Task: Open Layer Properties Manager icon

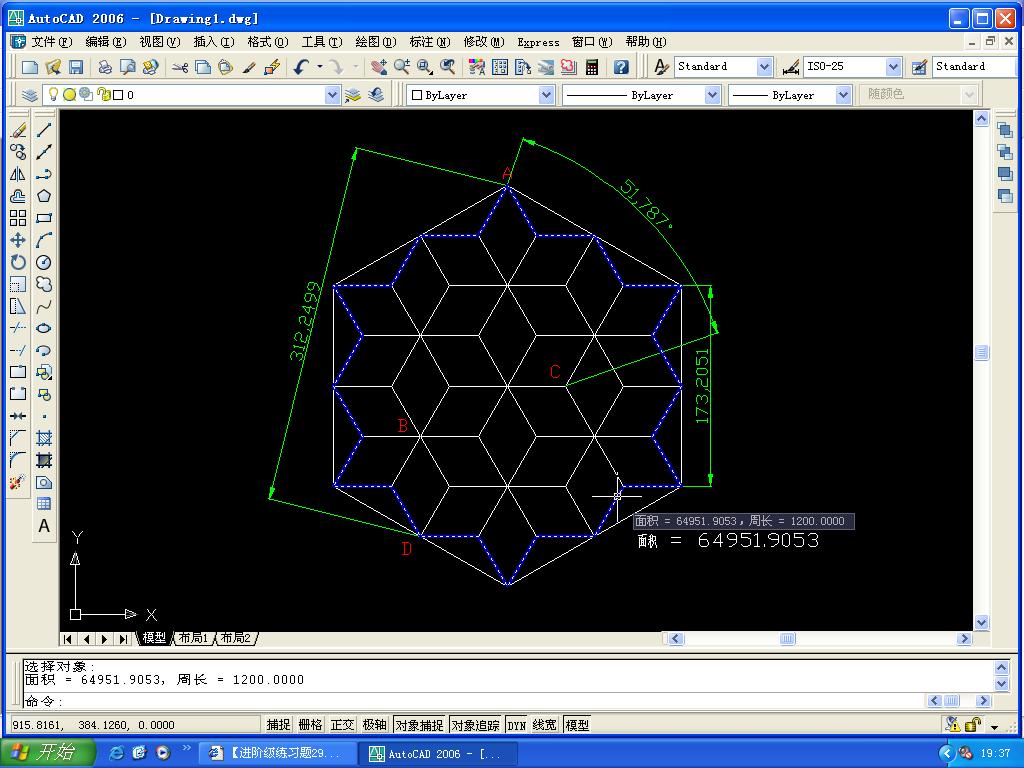Action: coord(29,95)
